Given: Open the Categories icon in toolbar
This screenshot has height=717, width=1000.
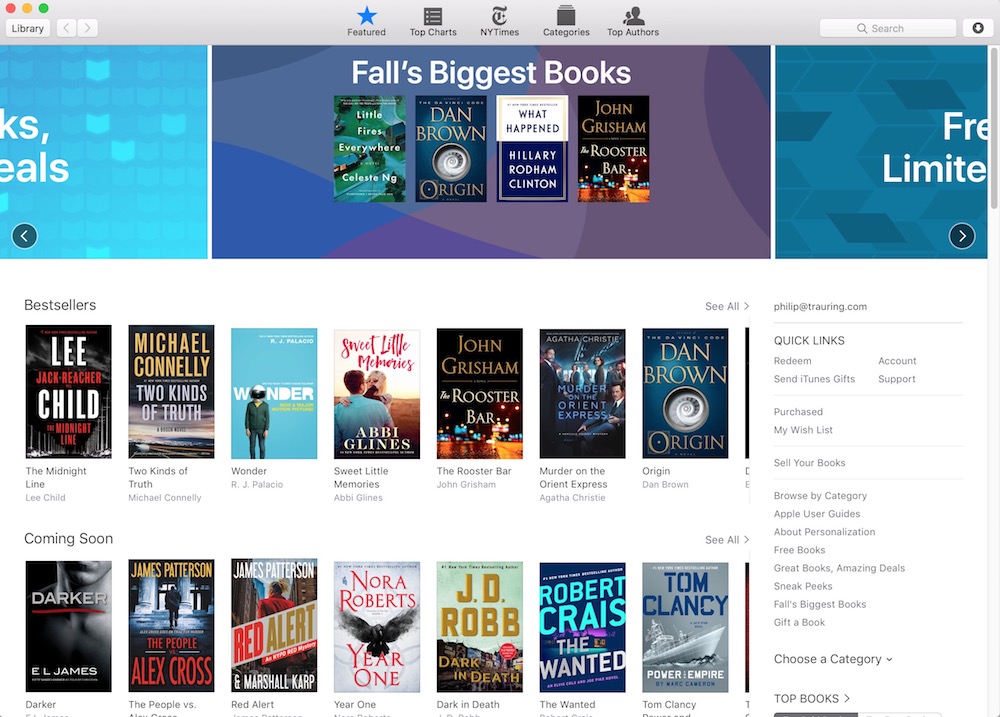Looking at the screenshot, I should click(566, 20).
